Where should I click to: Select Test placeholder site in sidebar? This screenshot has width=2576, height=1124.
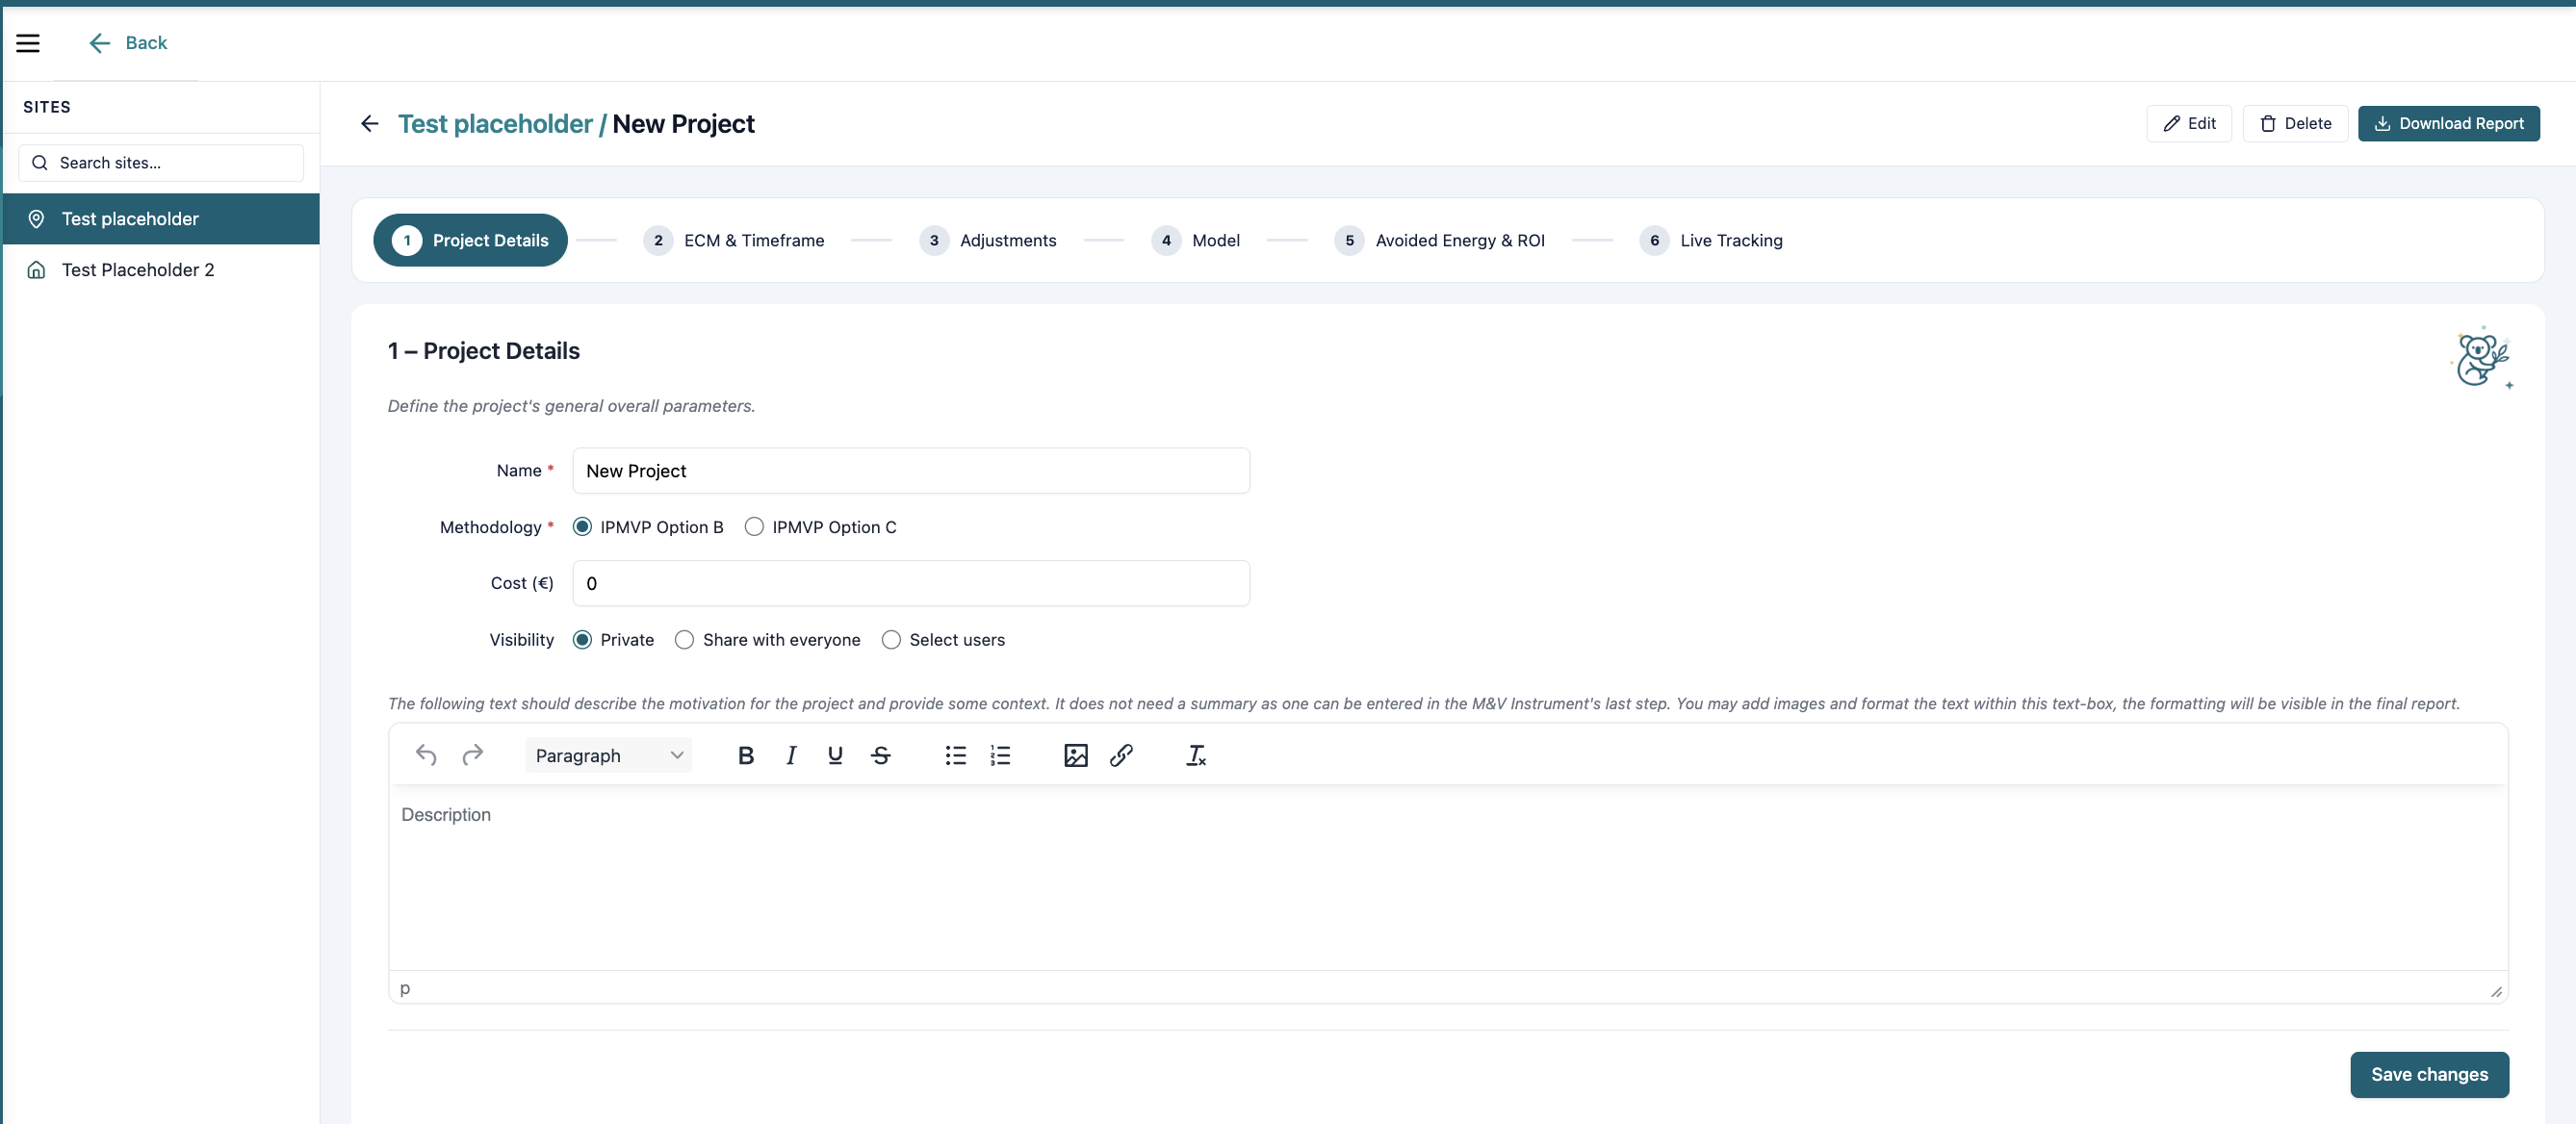tap(161, 219)
